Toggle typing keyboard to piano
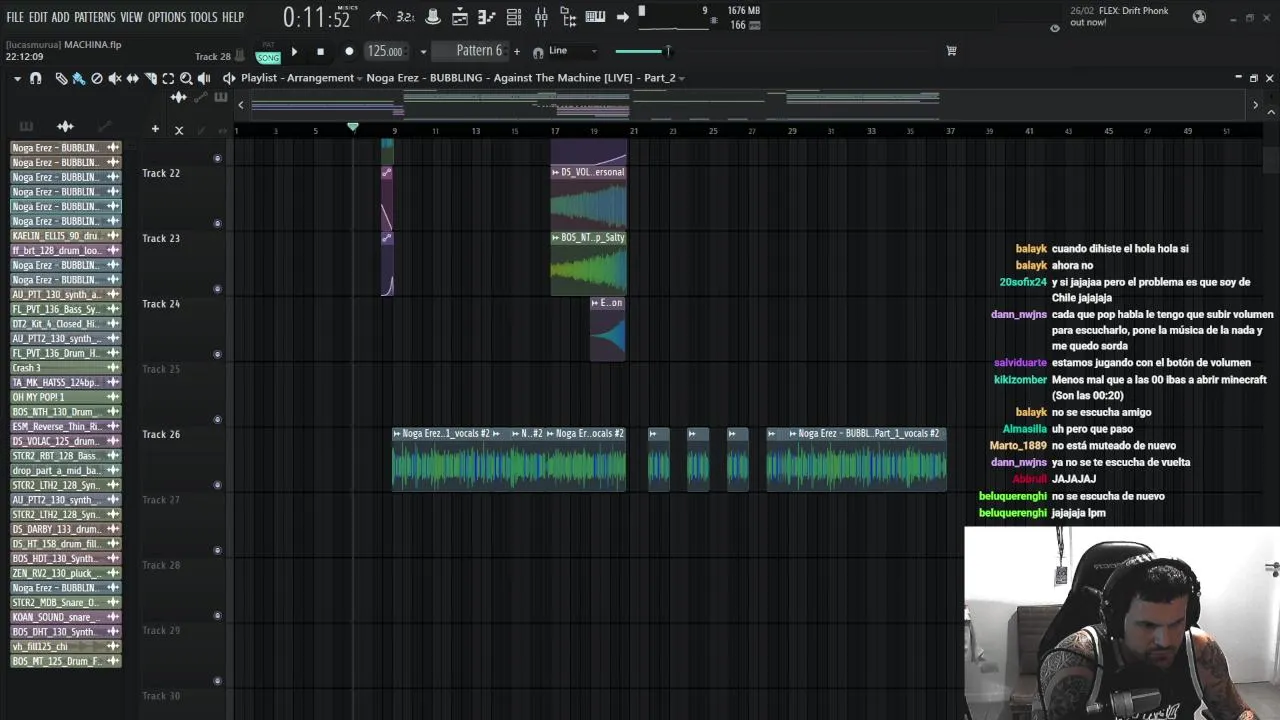1280x720 pixels. [x=595, y=17]
